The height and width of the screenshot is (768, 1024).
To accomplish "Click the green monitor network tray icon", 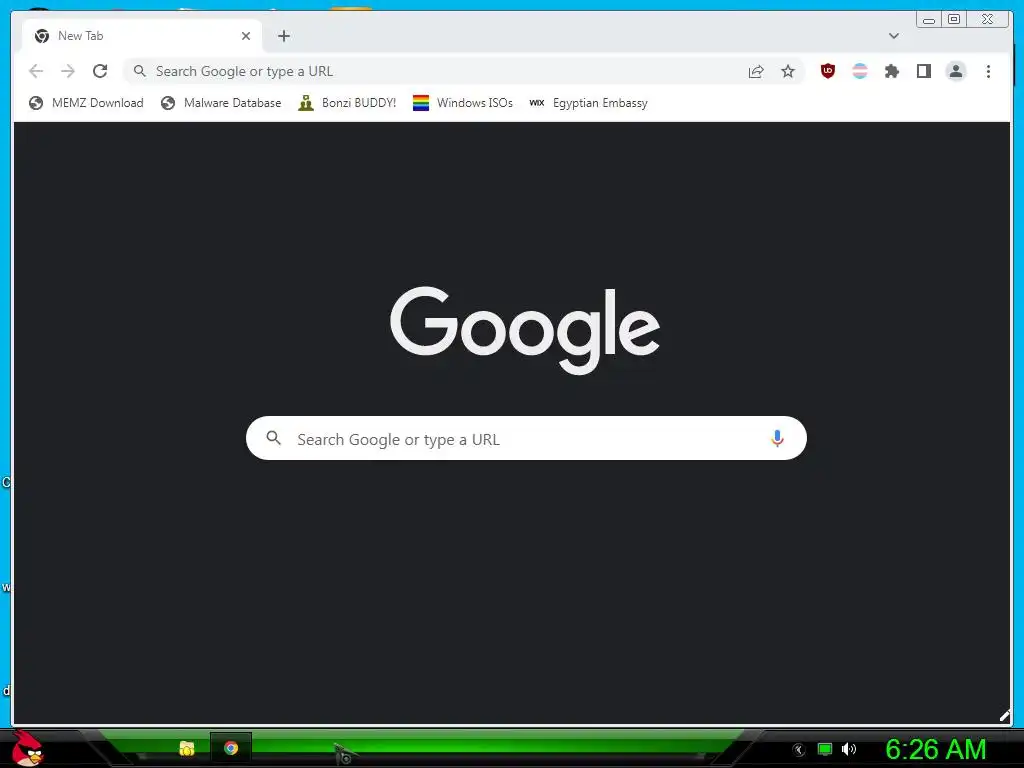I will point(825,749).
